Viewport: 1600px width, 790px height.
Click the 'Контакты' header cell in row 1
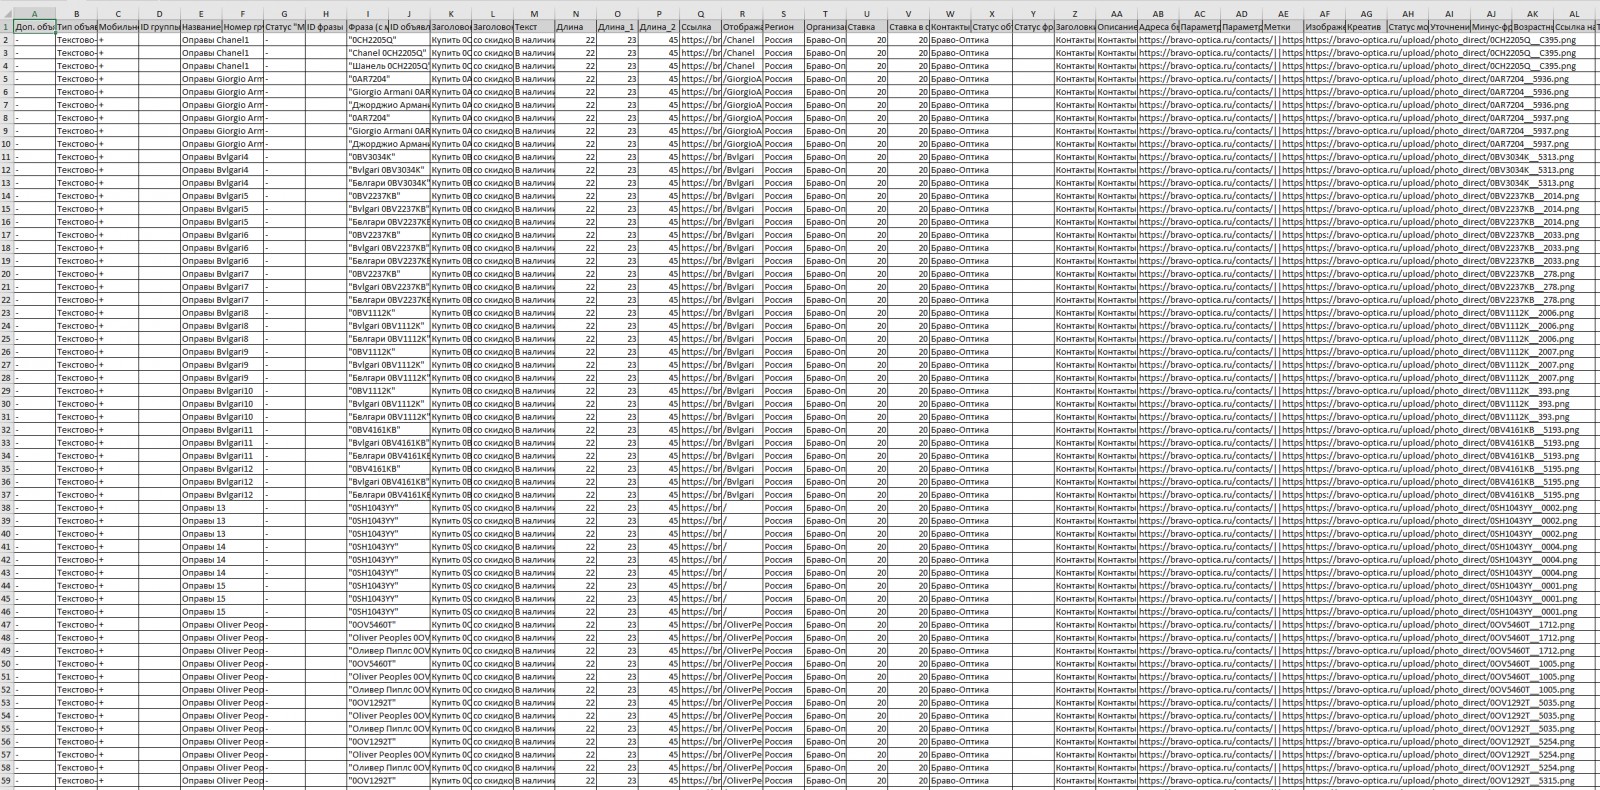pyautogui.click(x=950, y=27)
